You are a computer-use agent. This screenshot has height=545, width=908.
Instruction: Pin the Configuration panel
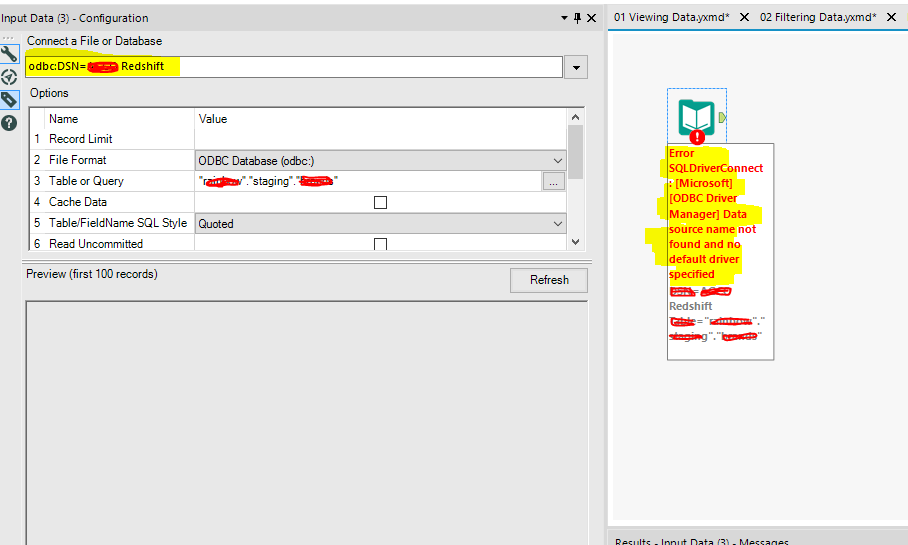tap(577, 18)
